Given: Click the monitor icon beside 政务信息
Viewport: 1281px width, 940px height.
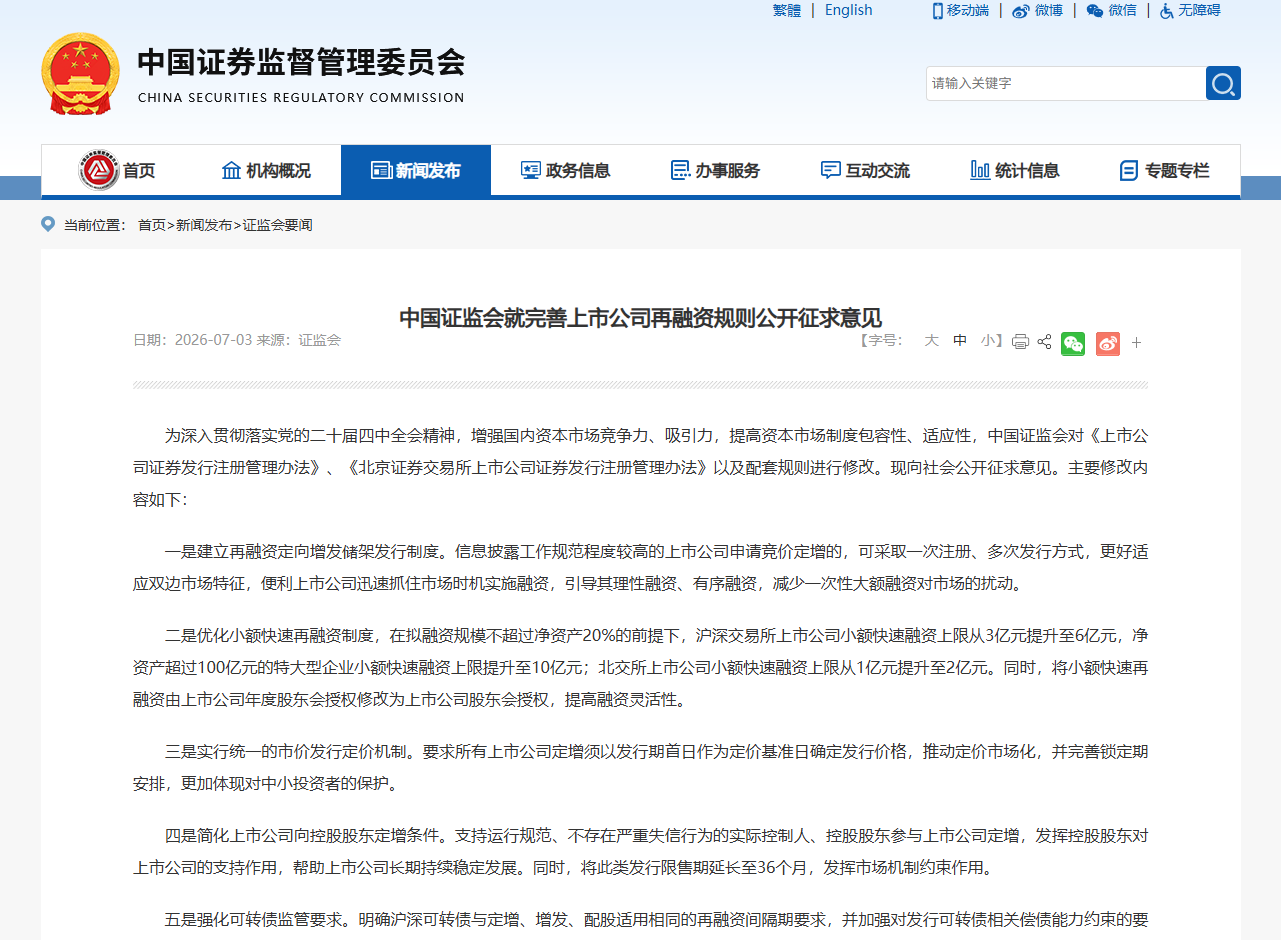Looking at the screenshot, I should (530, 170).
